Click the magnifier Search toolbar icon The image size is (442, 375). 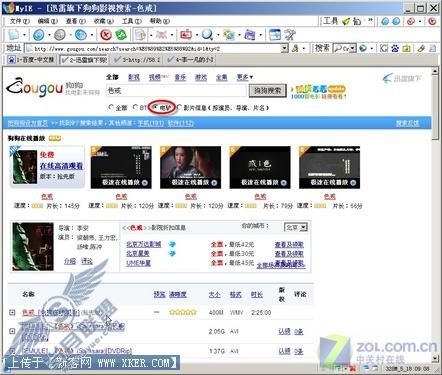click(207, 35)
